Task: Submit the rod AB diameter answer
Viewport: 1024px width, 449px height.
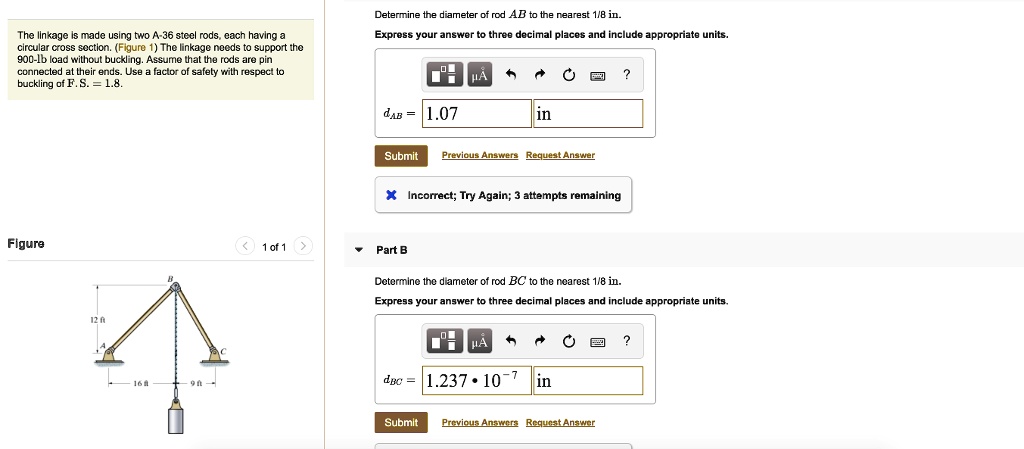Action: pyautogui.click(x=401, y=156)
